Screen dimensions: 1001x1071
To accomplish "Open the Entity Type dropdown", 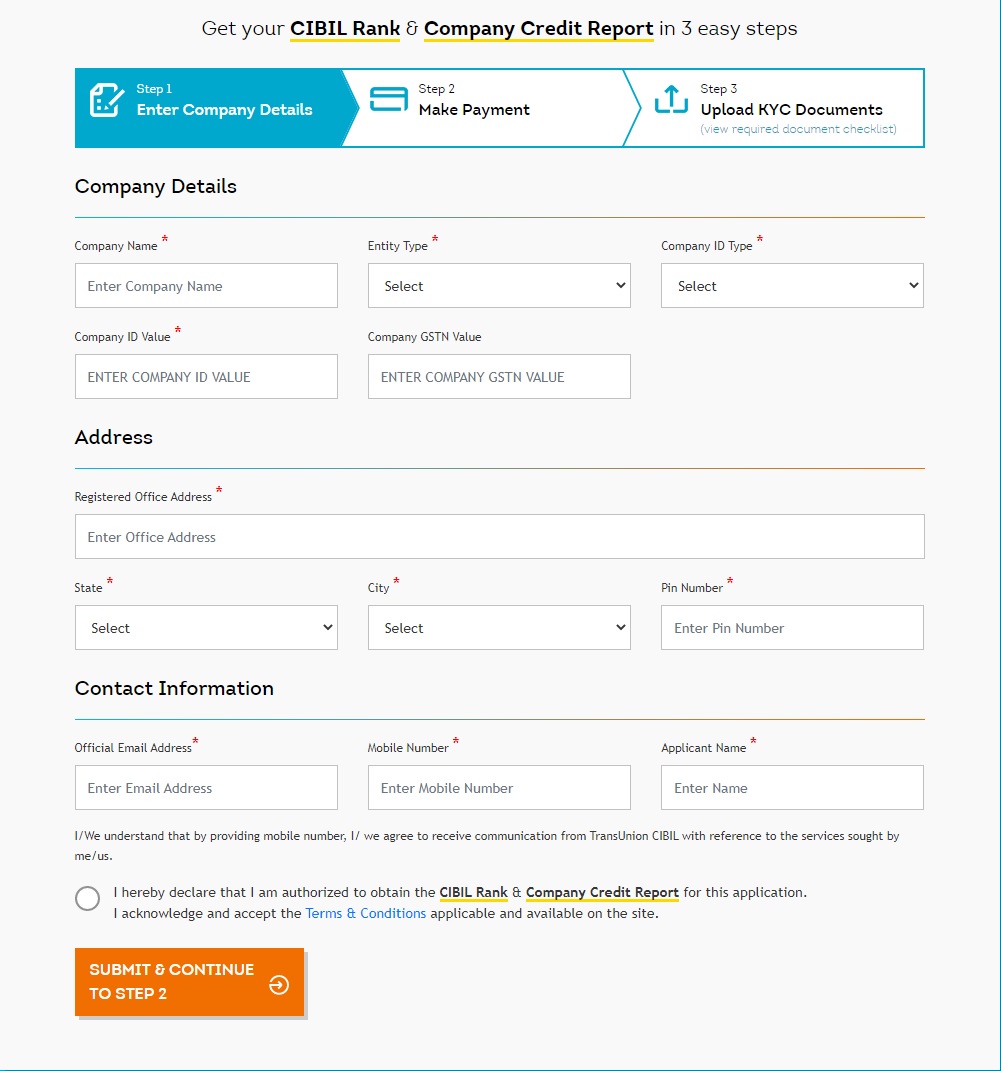I will pyautogui.click(x=499, y=286).
